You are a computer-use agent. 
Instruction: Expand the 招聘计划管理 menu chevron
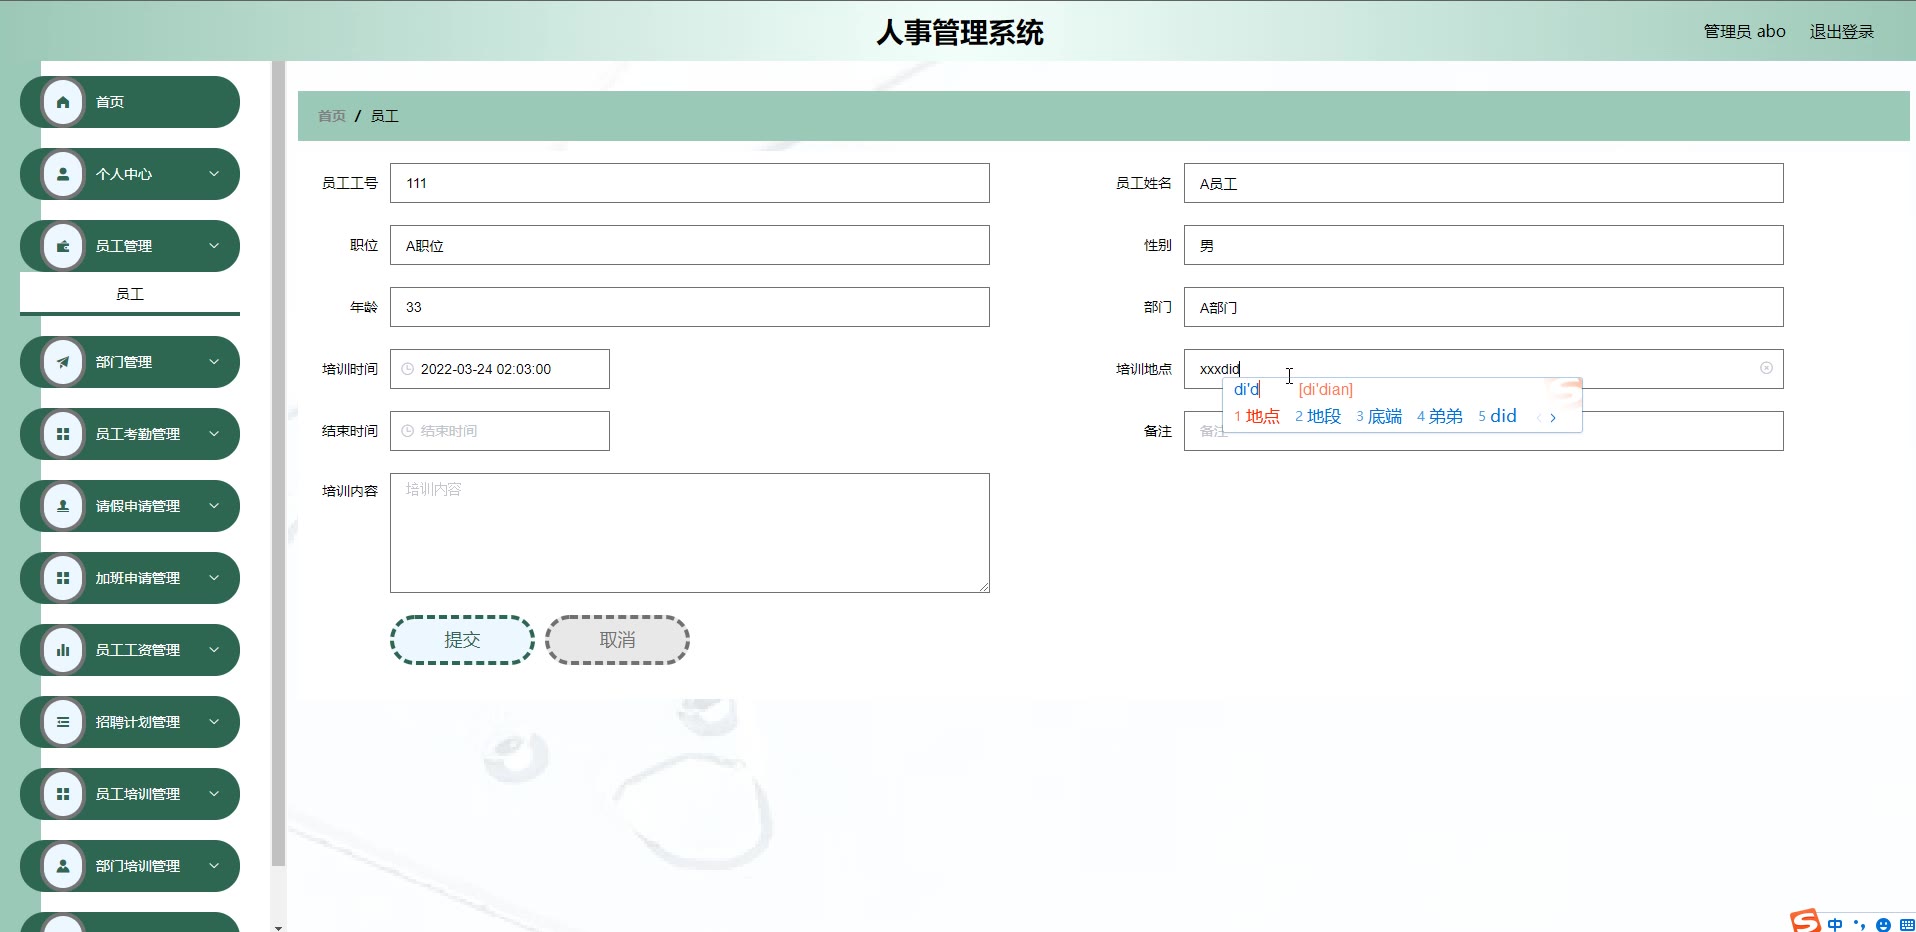pos(214,722)
